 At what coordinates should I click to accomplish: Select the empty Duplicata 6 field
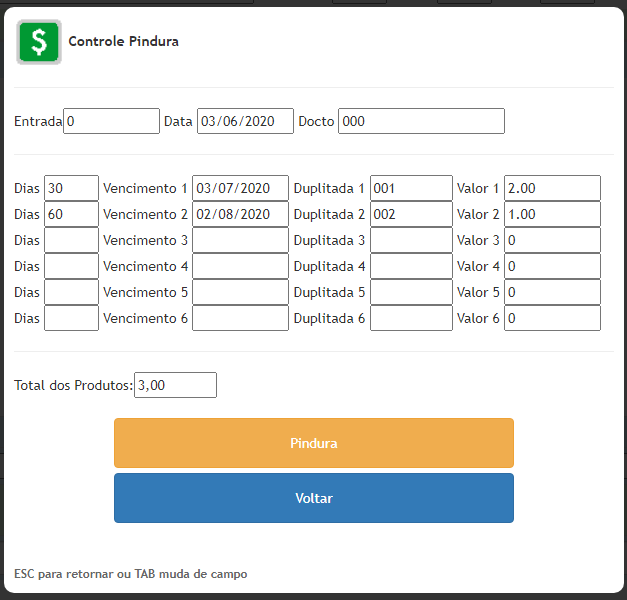coord(411,318)
